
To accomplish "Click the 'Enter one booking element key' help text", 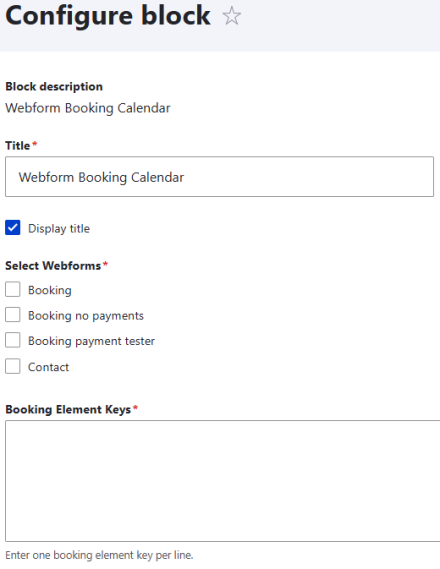I will tap(99, 555).
